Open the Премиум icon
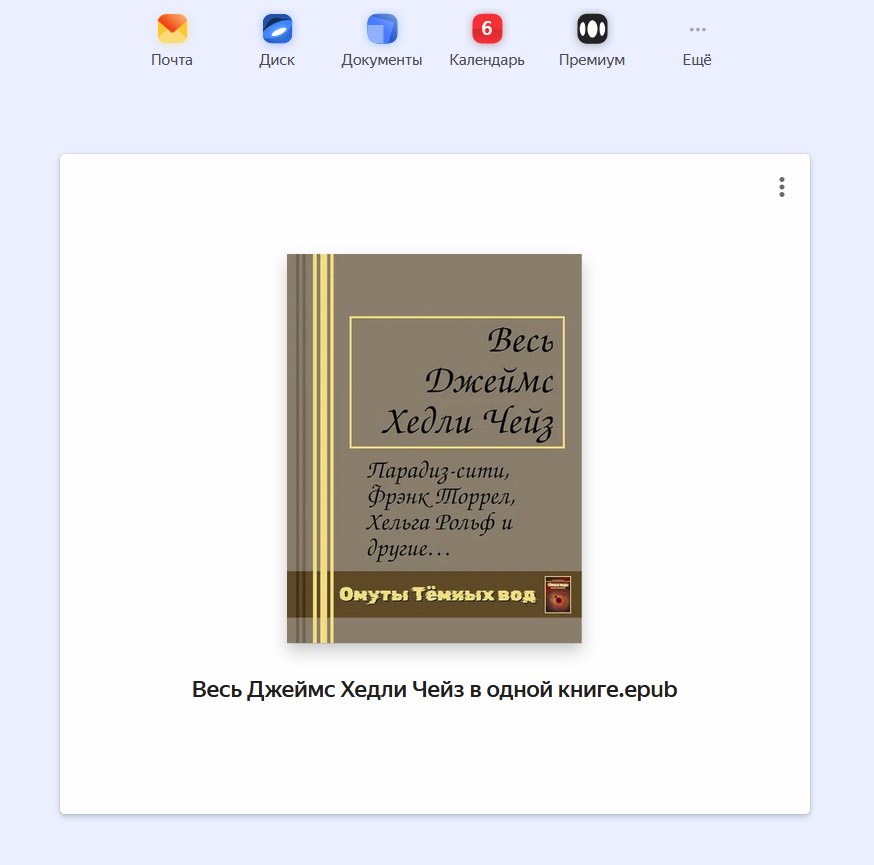Viewport: 874px width, 865px height. point(592,29)
